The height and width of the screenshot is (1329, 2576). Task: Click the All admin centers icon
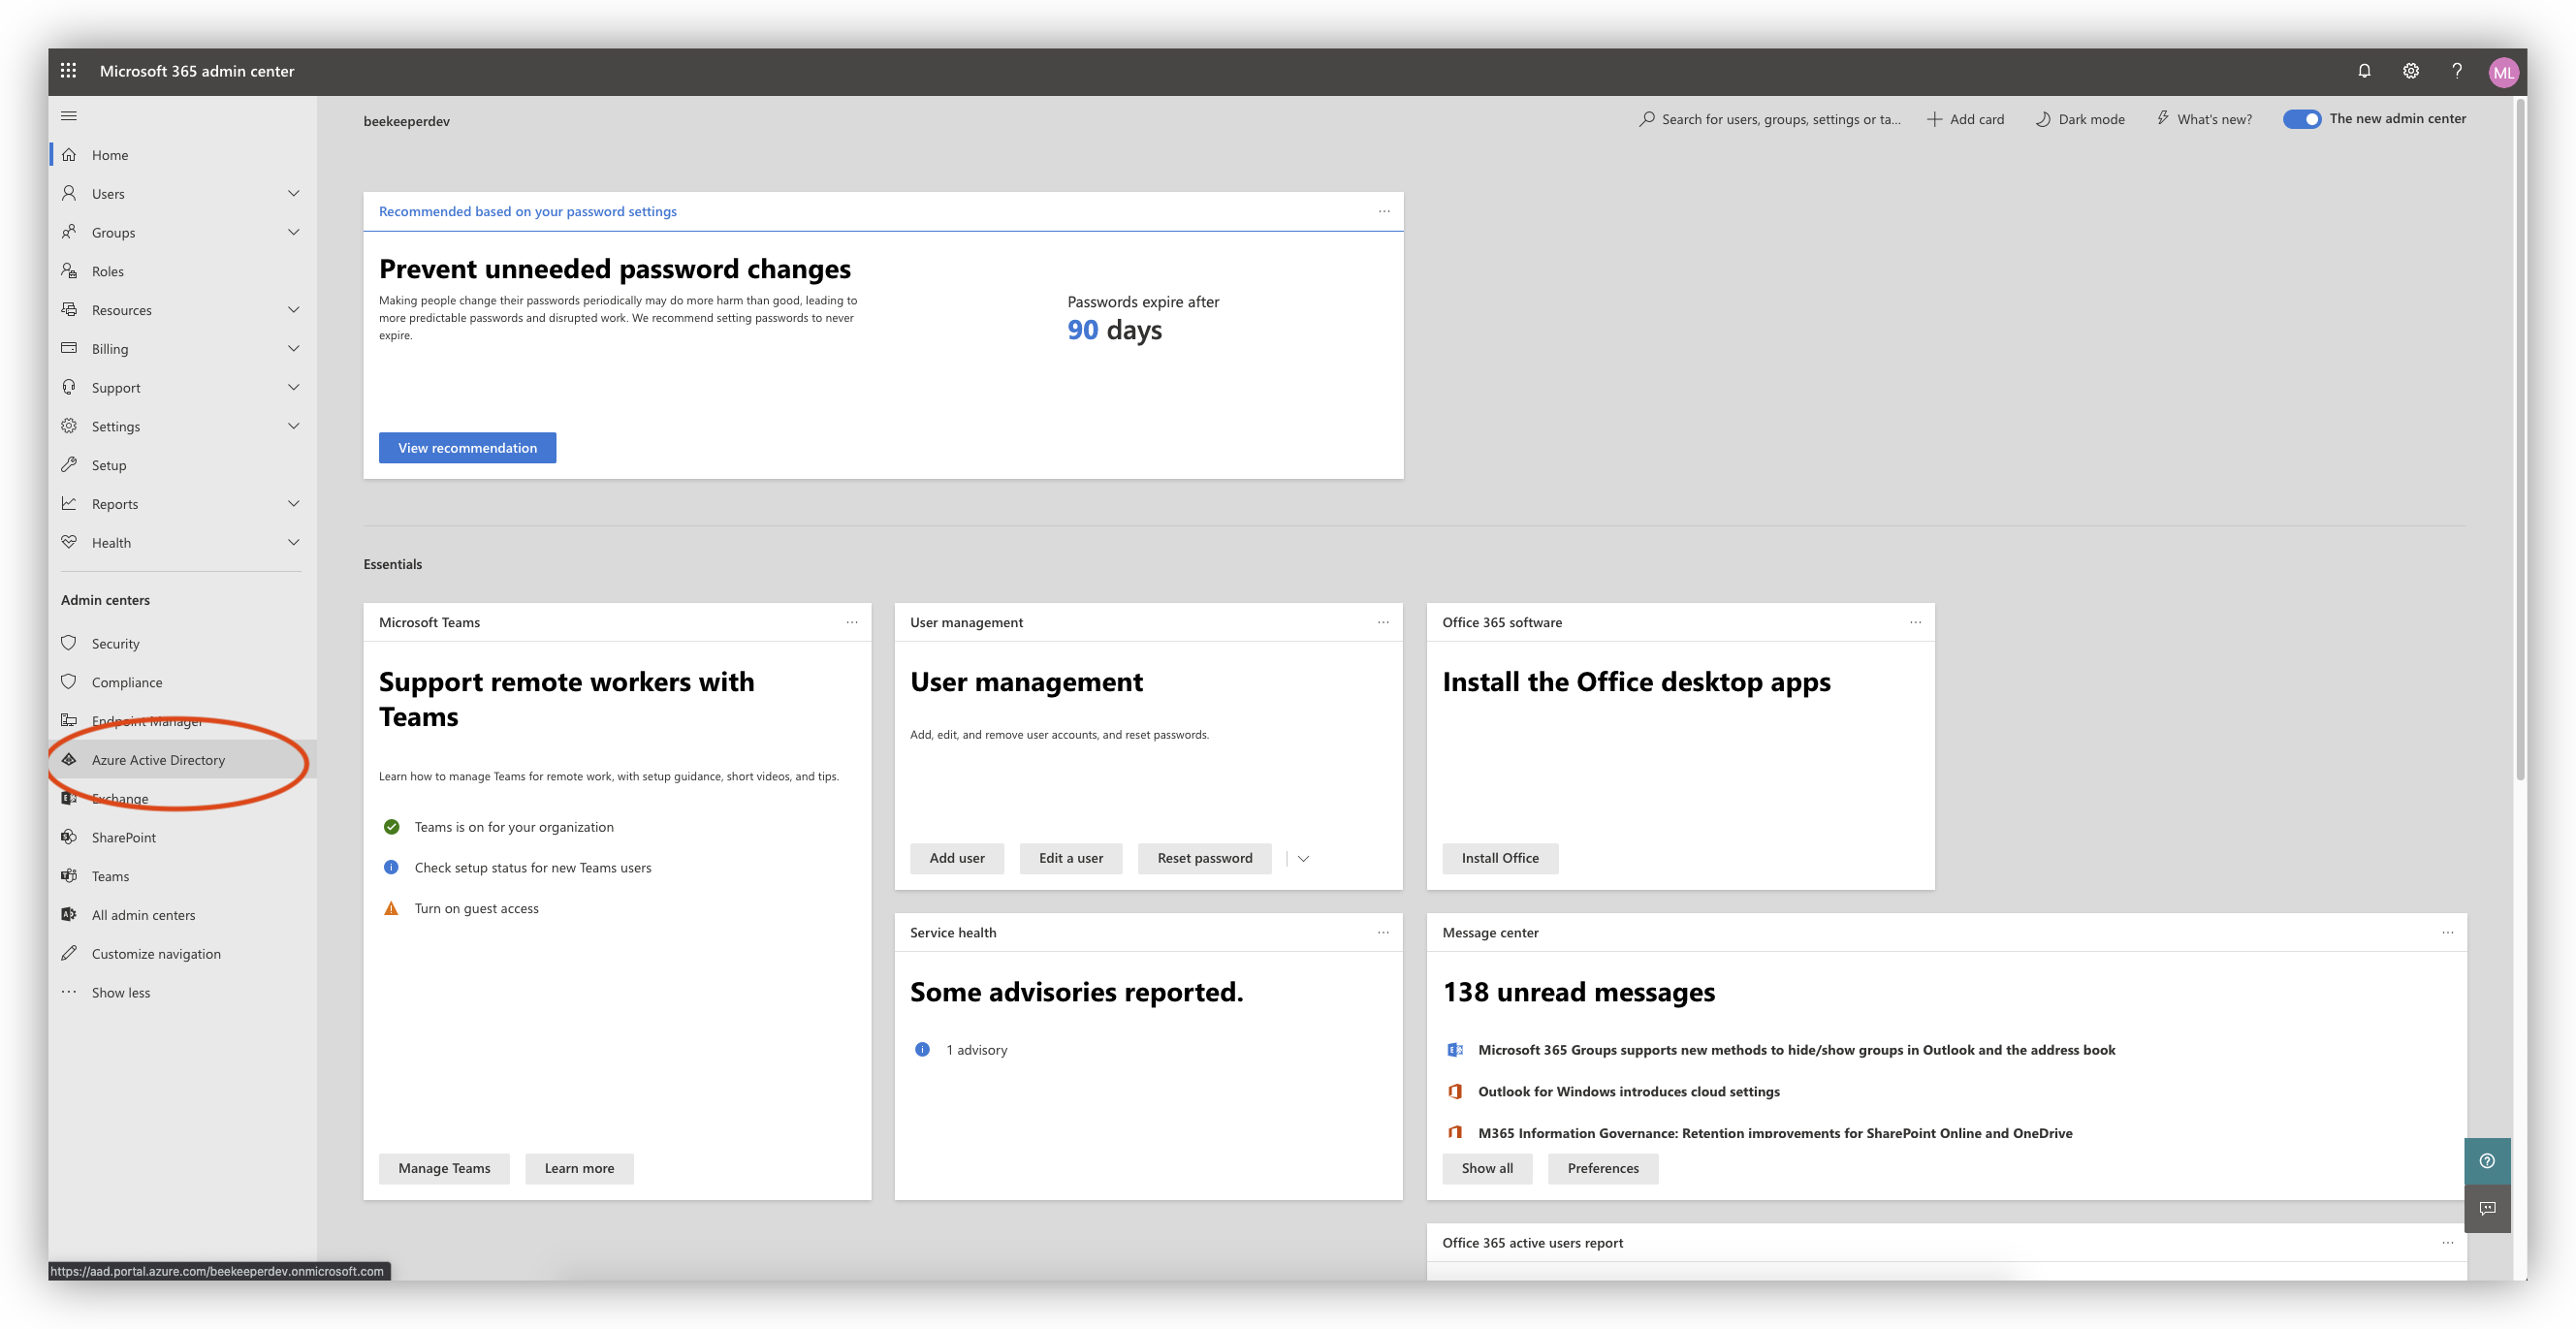tap(69, 915)
